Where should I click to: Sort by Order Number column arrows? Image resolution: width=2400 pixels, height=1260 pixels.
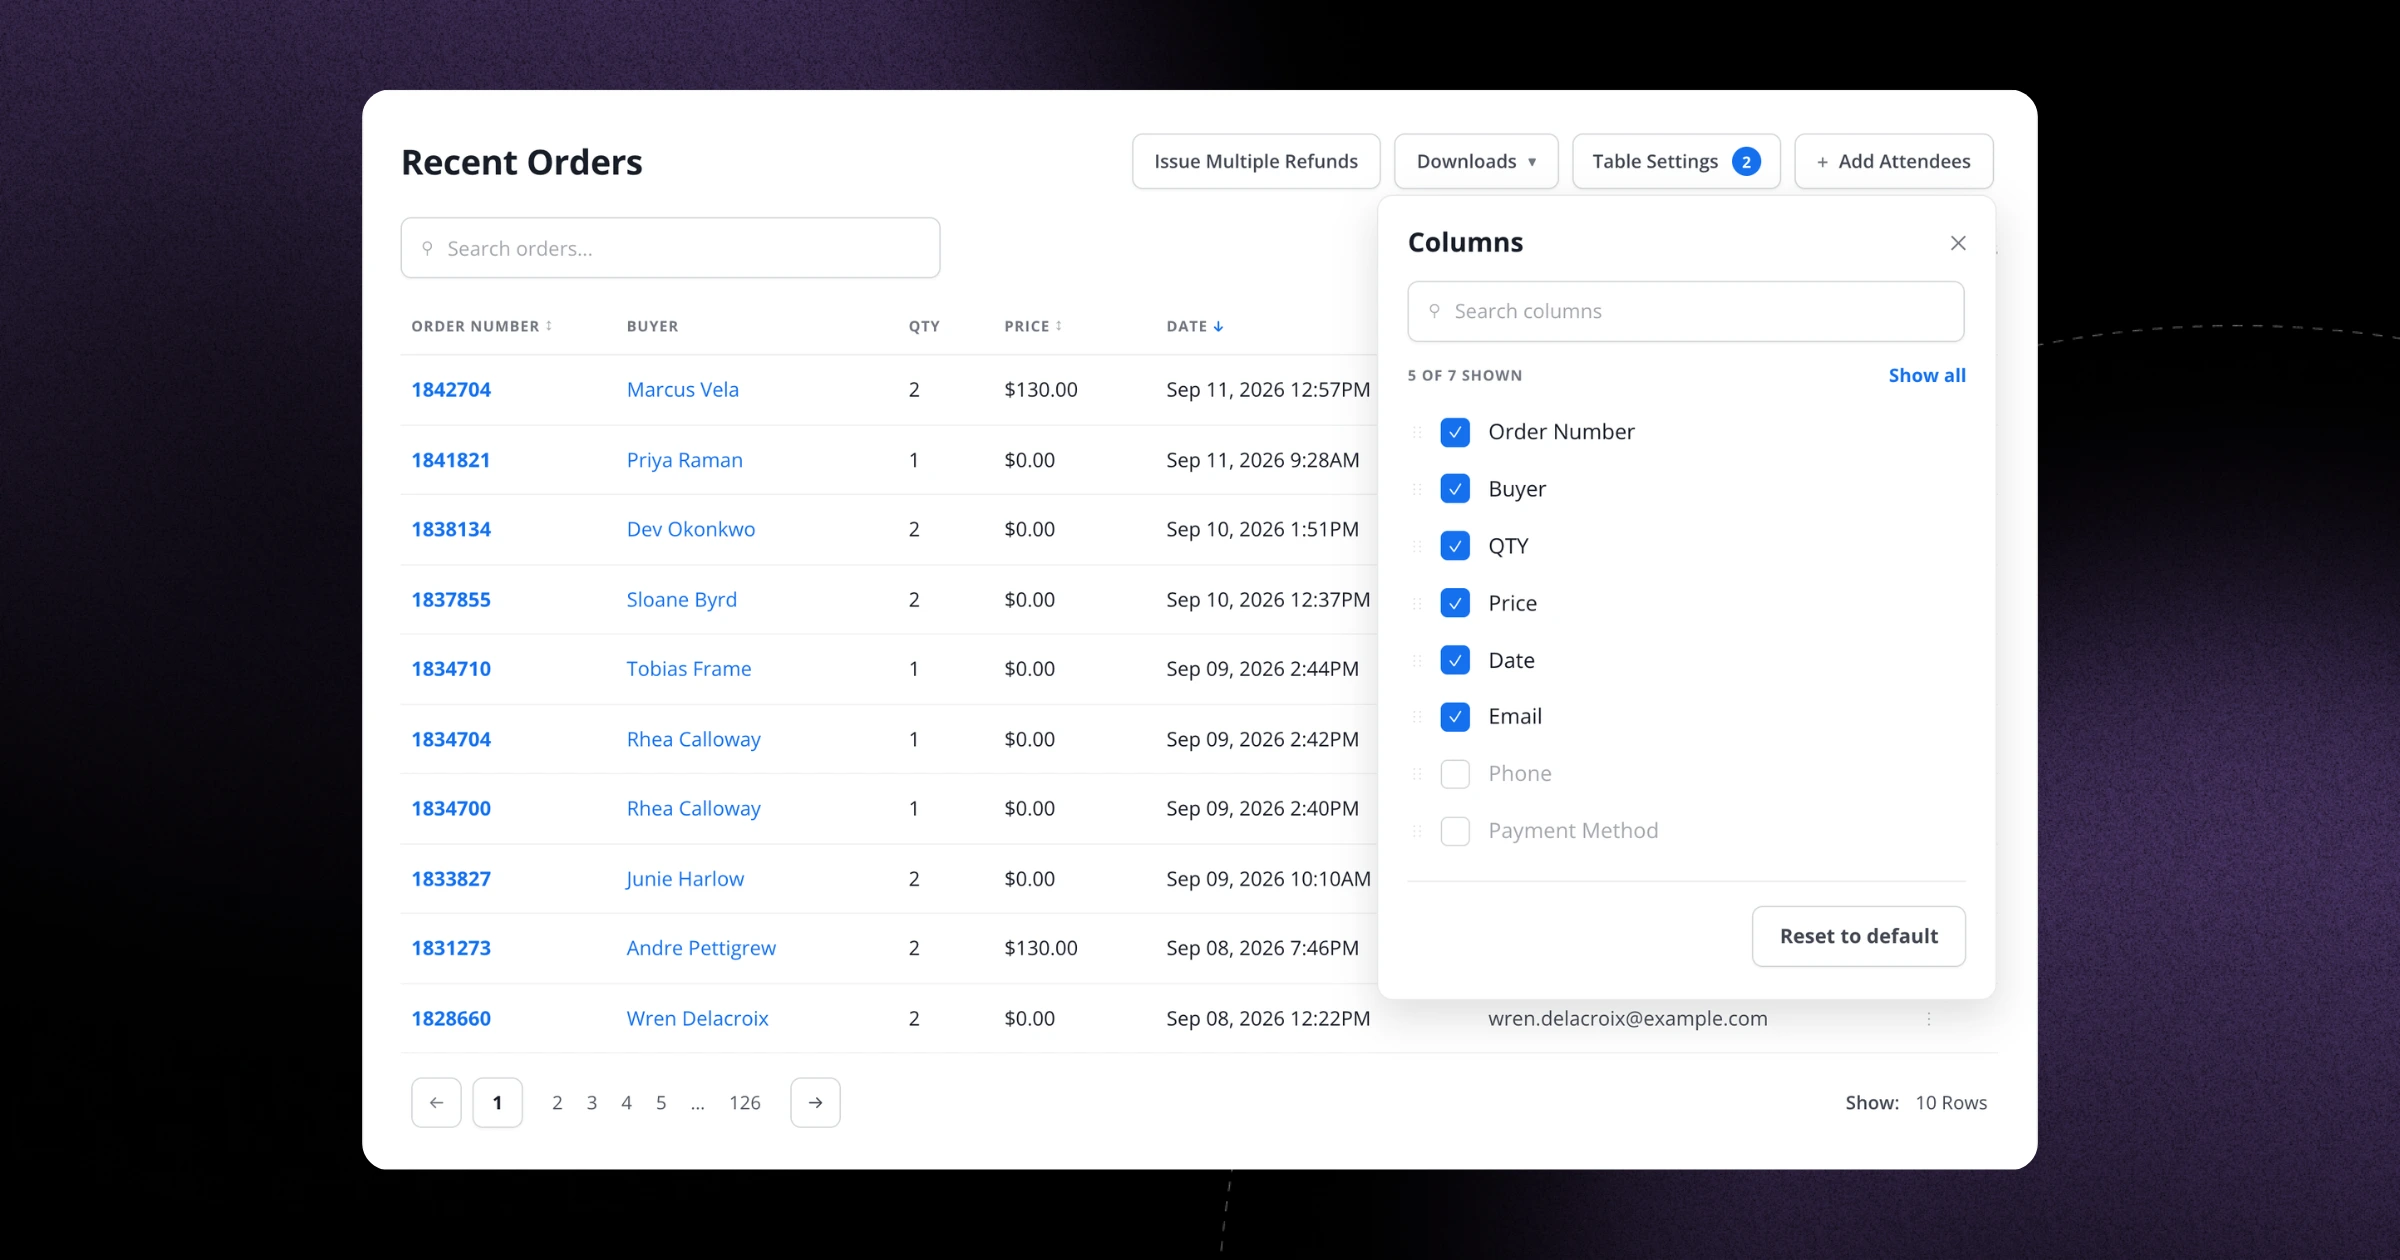[549, 326]
